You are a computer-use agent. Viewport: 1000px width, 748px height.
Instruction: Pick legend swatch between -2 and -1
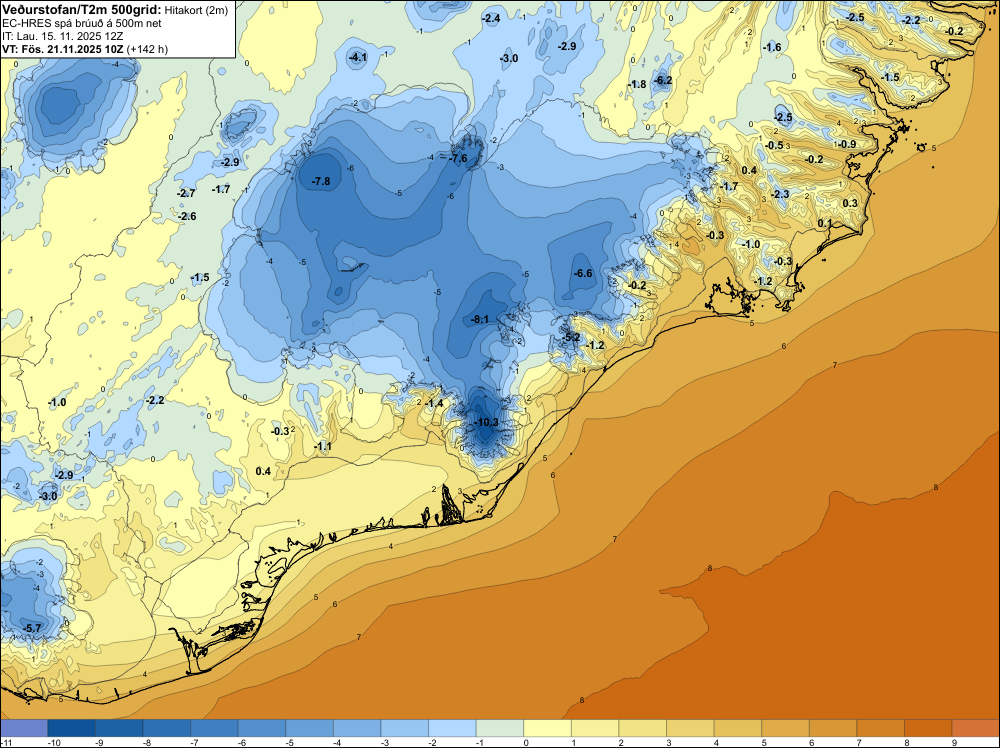click(452, 728)
